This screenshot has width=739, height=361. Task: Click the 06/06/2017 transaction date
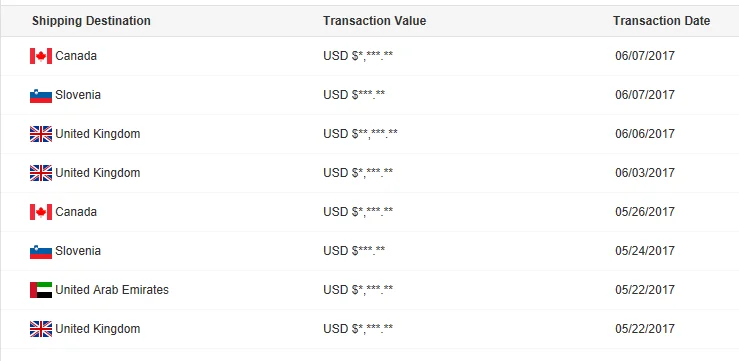645,134
